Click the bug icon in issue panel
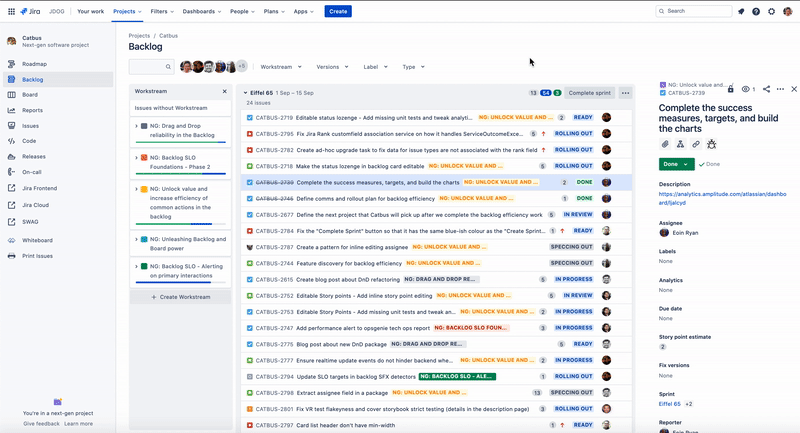 pyautogui.click(x=712, y=144)
